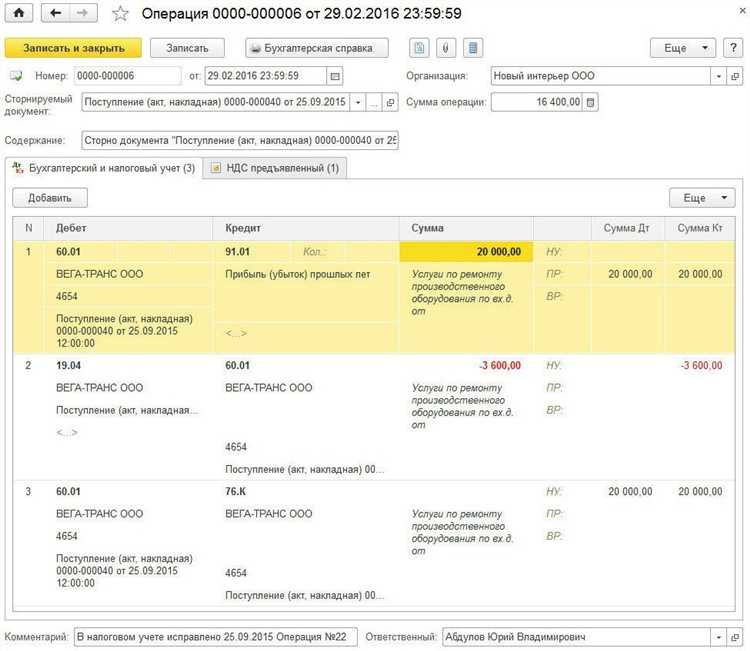Click Записать и закрыть button
This screenshot has height=651, width=750.
point(72,48)
